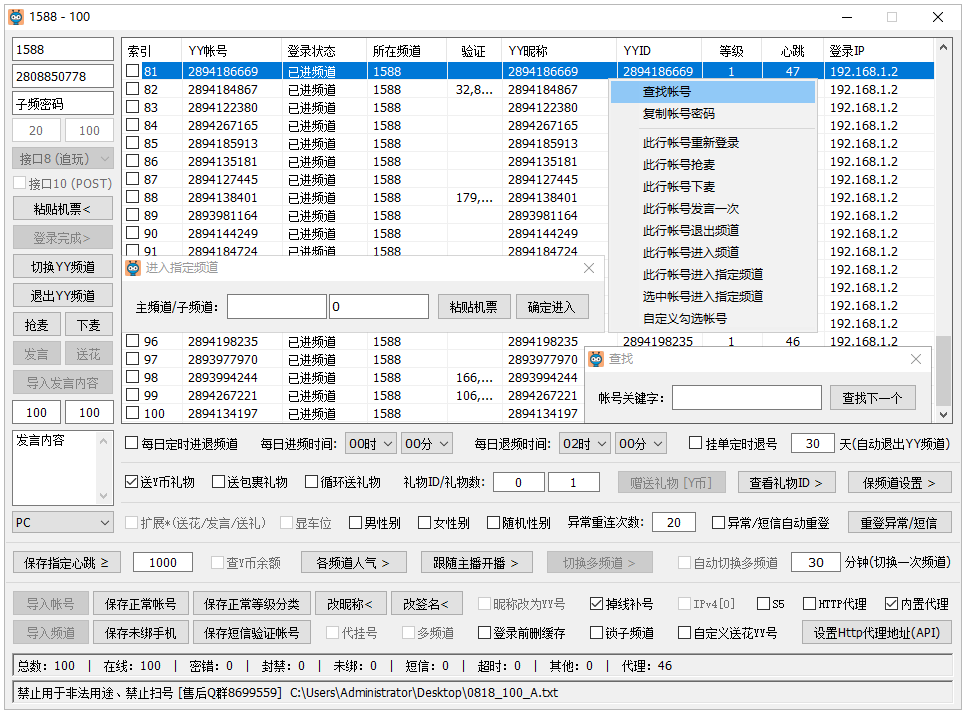Enable 循环送礼物 checkbox
966x714 pixels.
[311, 482]
